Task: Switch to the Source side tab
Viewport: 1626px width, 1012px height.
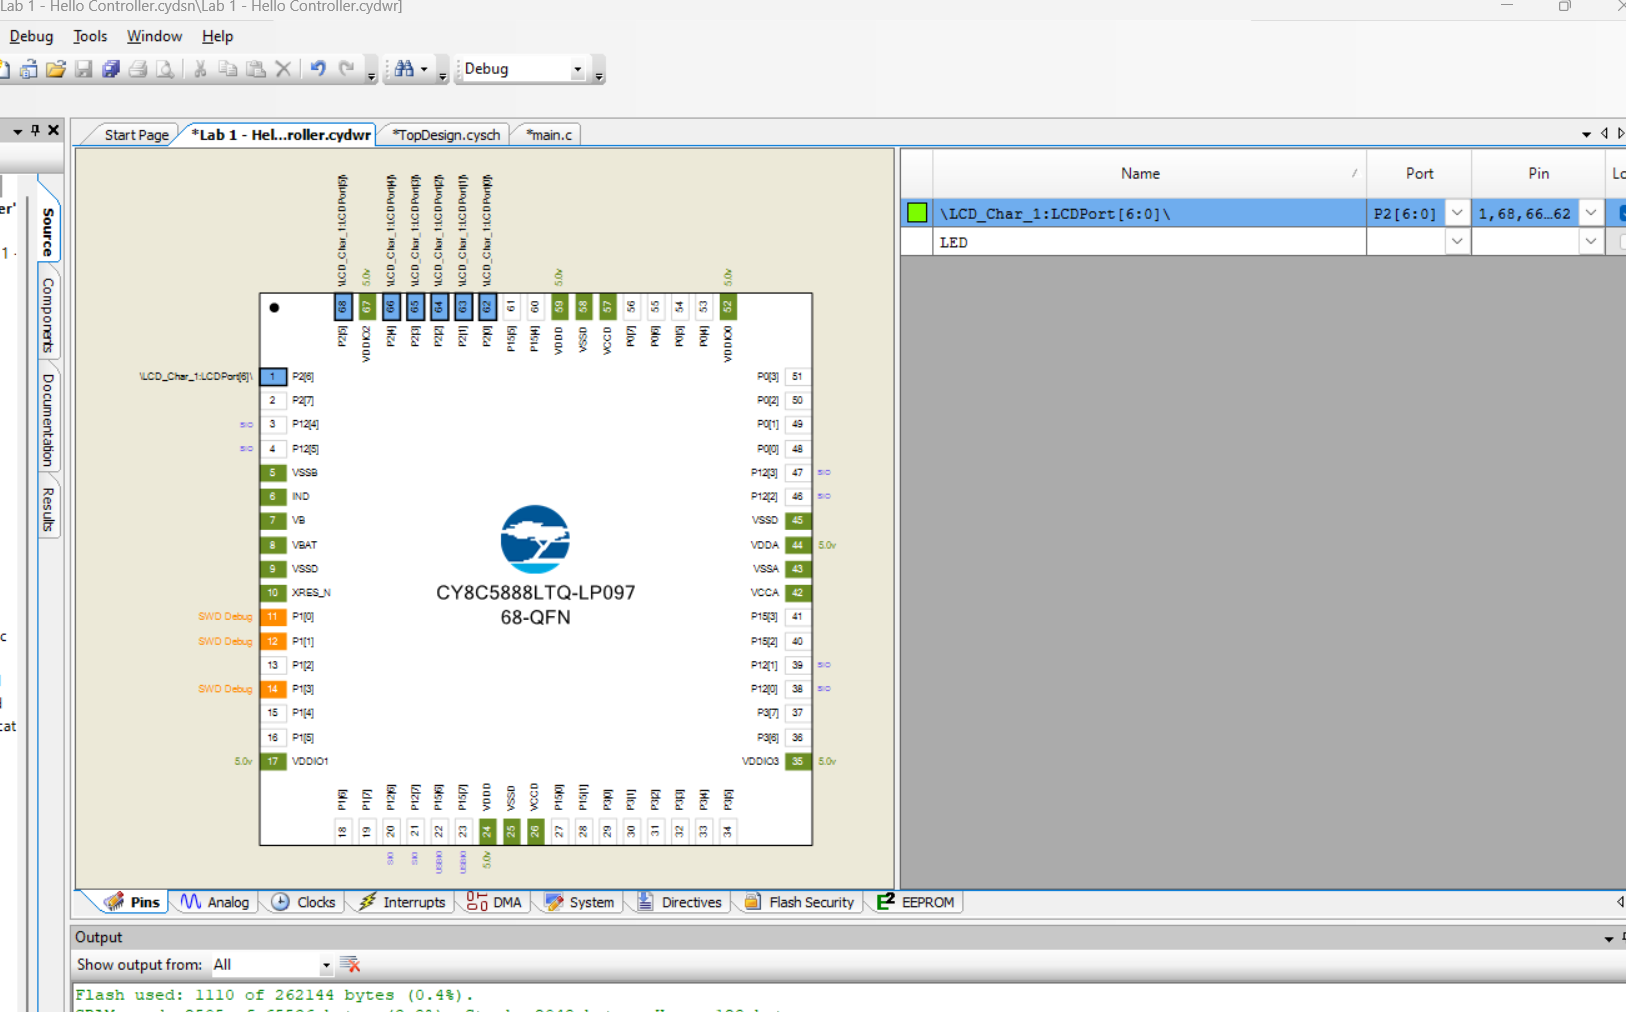Action: coord(48,231)
